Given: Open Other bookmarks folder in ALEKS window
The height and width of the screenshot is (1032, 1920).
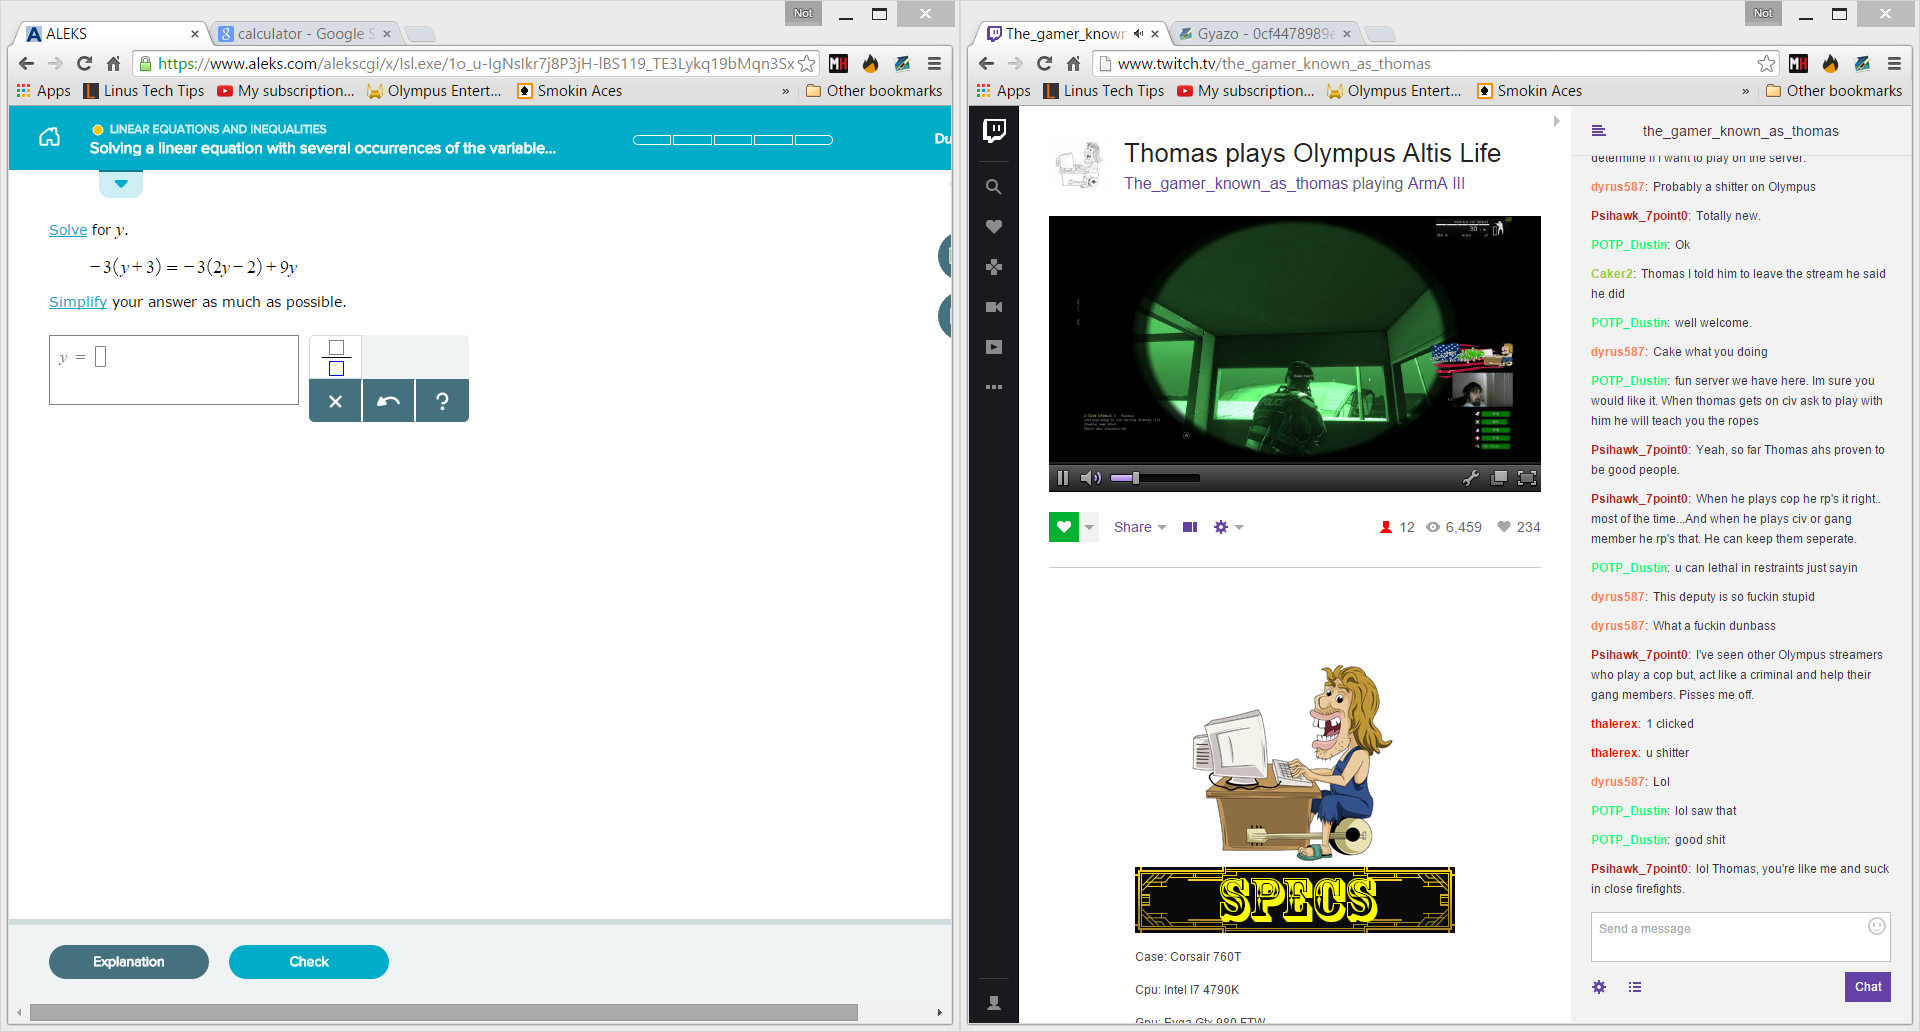Looking at the screenshot, I should [x=874, y=91].
